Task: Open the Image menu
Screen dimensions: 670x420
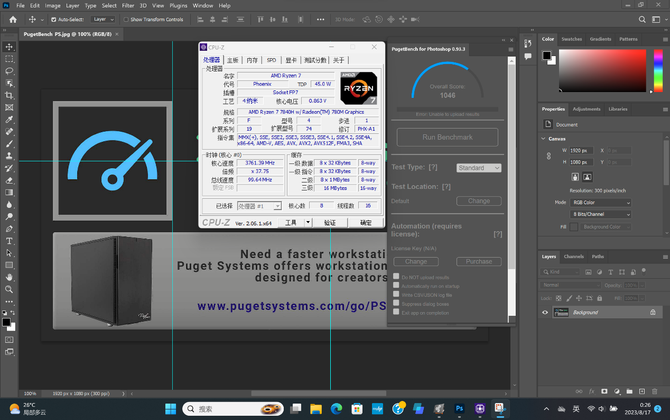Action: tap(53, 6)
